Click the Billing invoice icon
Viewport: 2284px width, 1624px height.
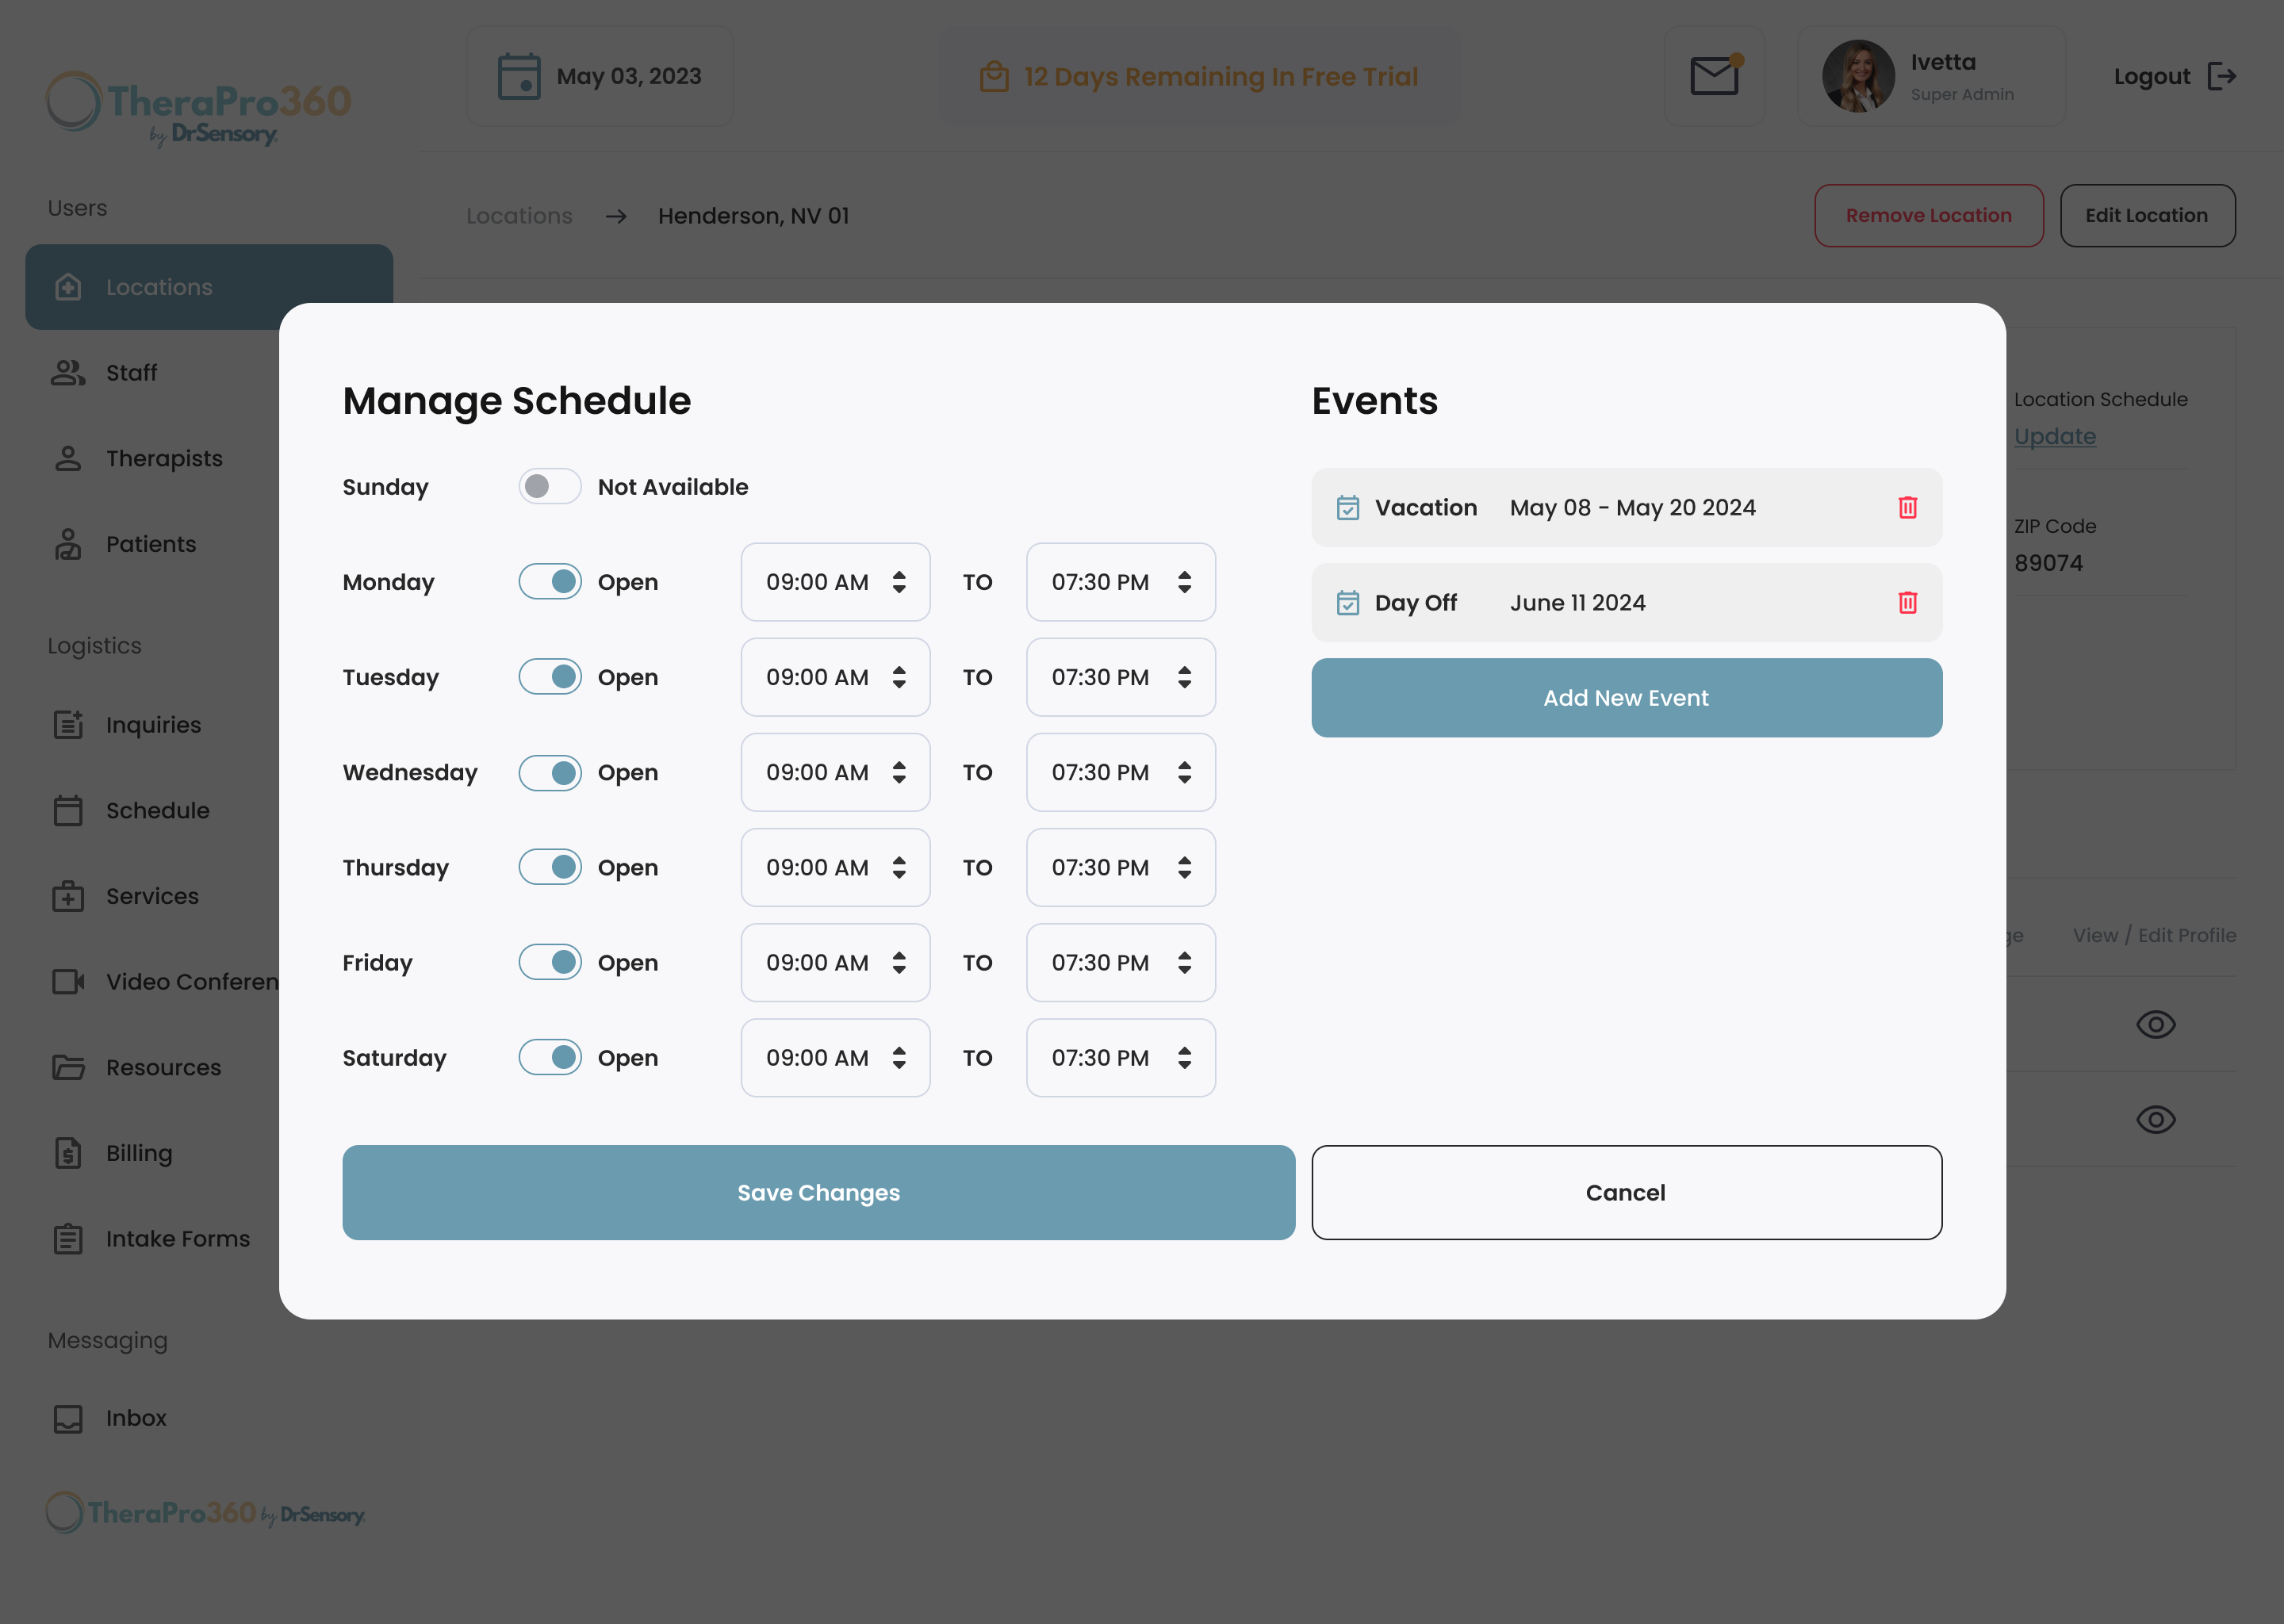[x=68, y=1153]
